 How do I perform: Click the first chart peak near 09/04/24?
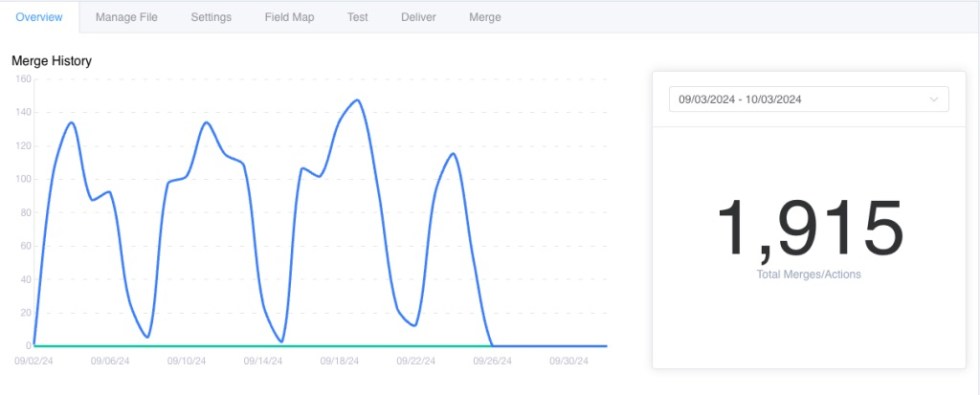pos(71,122)
